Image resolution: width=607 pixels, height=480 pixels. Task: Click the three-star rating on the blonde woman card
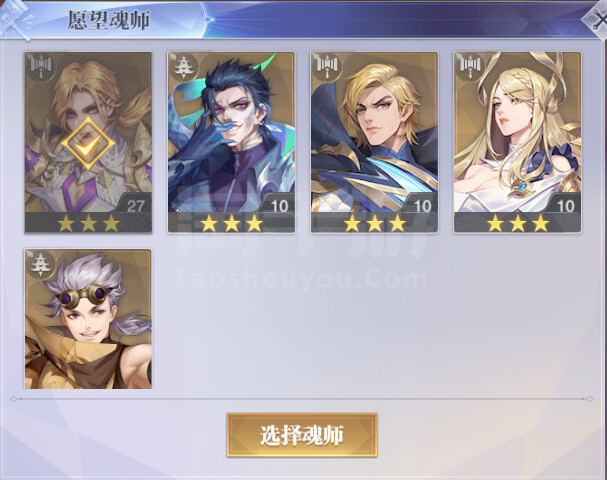pos(518,223)
